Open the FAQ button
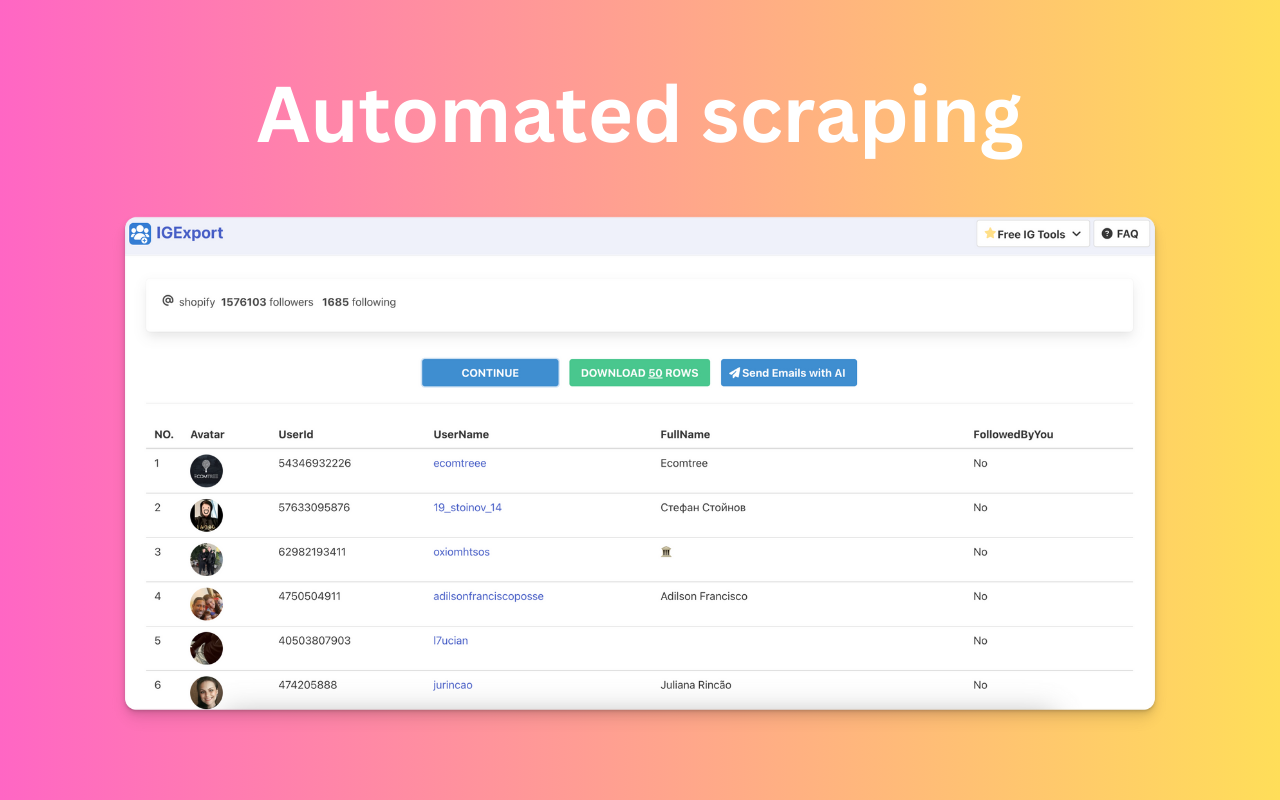Image resolution: width=1280 pixels, height=800 pixels. 1121,234
